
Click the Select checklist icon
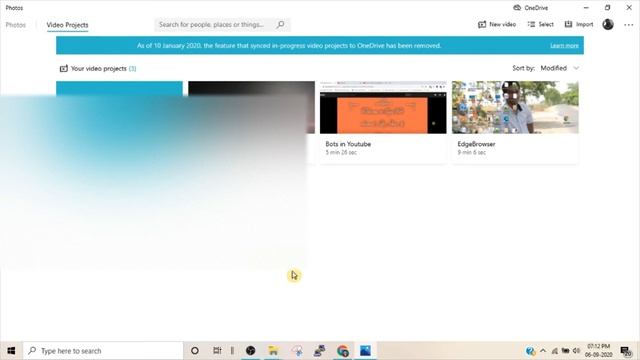[531, 24]
